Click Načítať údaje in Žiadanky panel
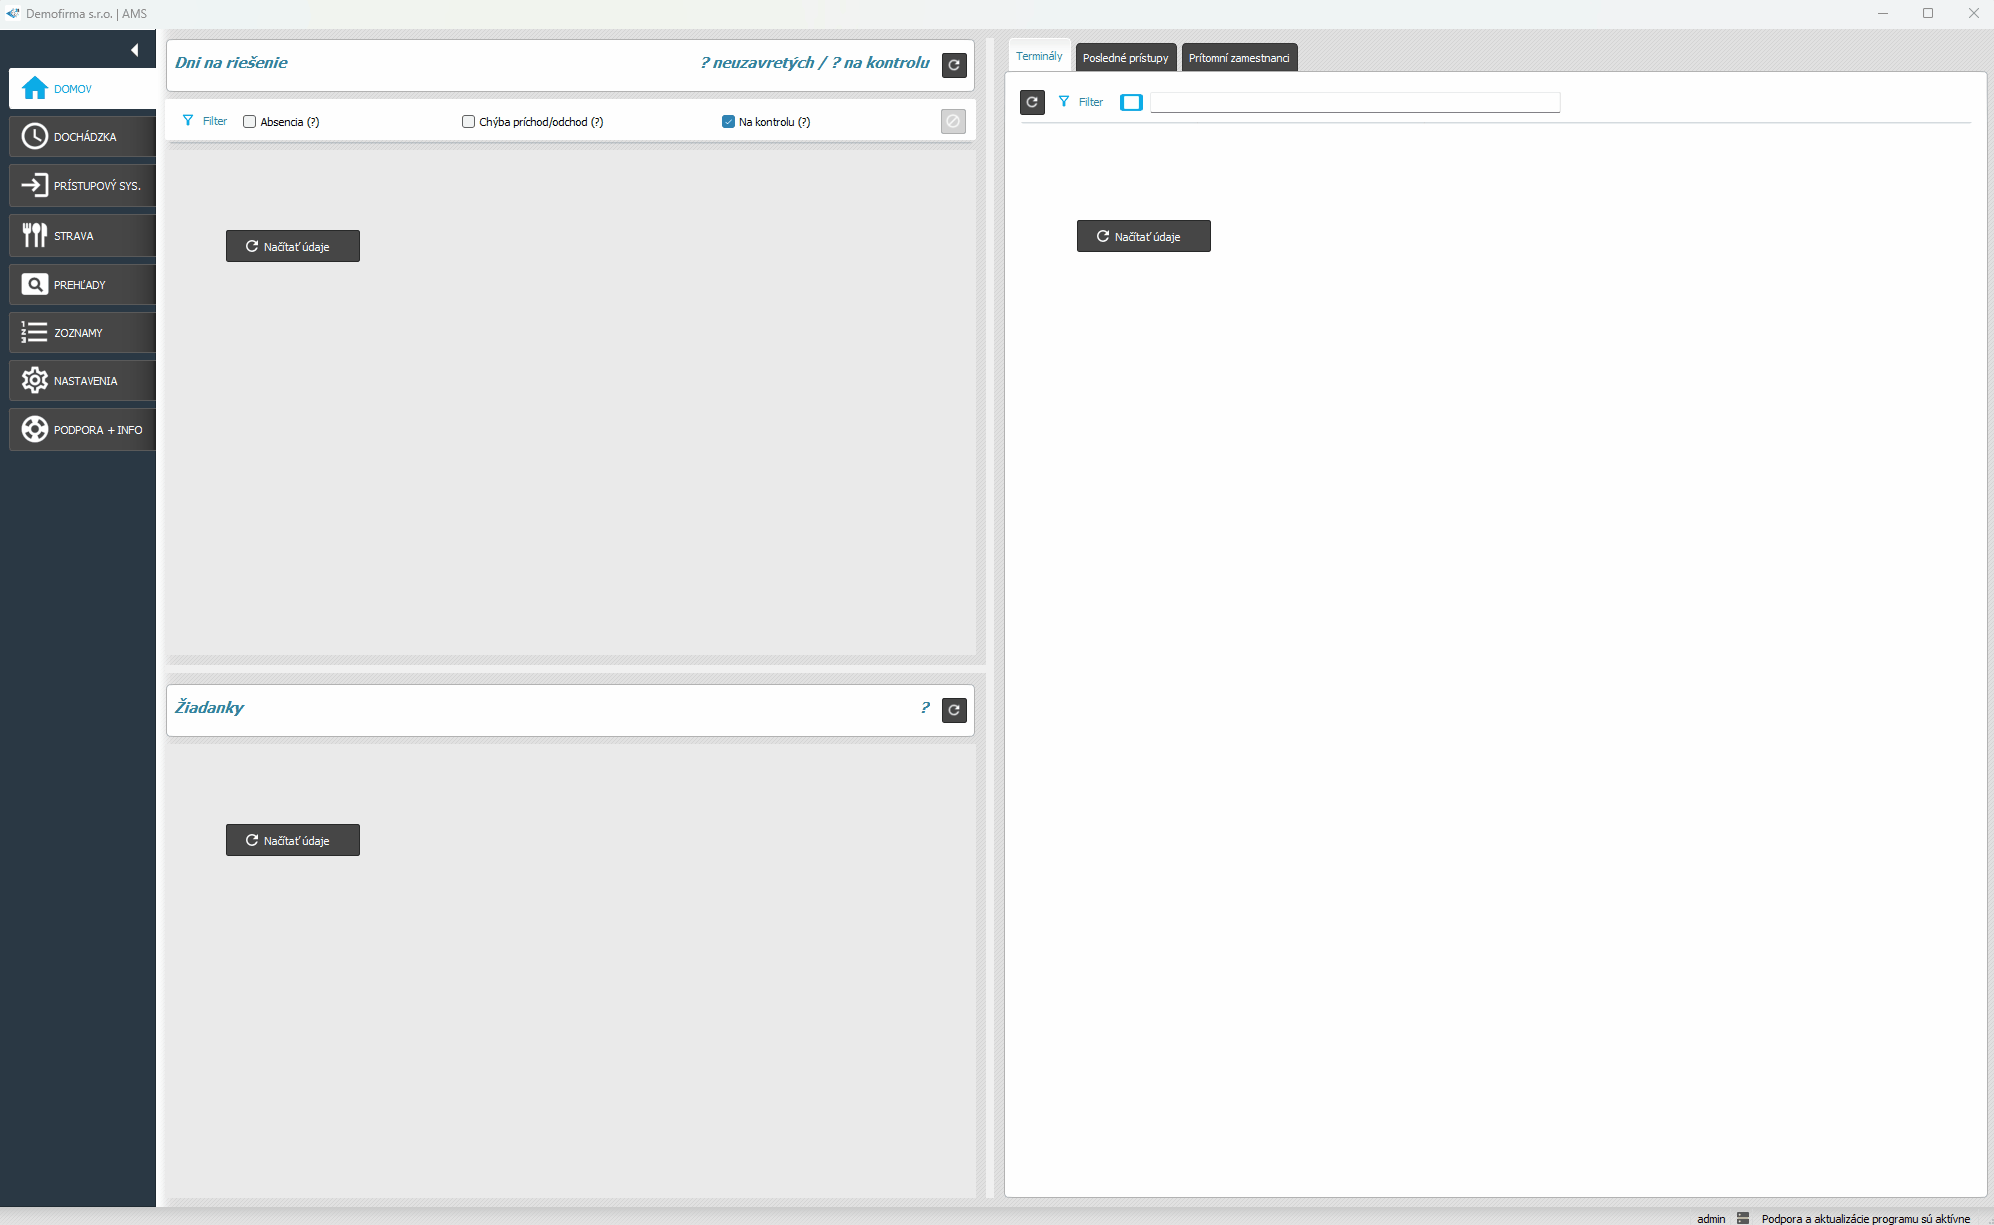This screenshot has height=1225, width=1994. 292,840
